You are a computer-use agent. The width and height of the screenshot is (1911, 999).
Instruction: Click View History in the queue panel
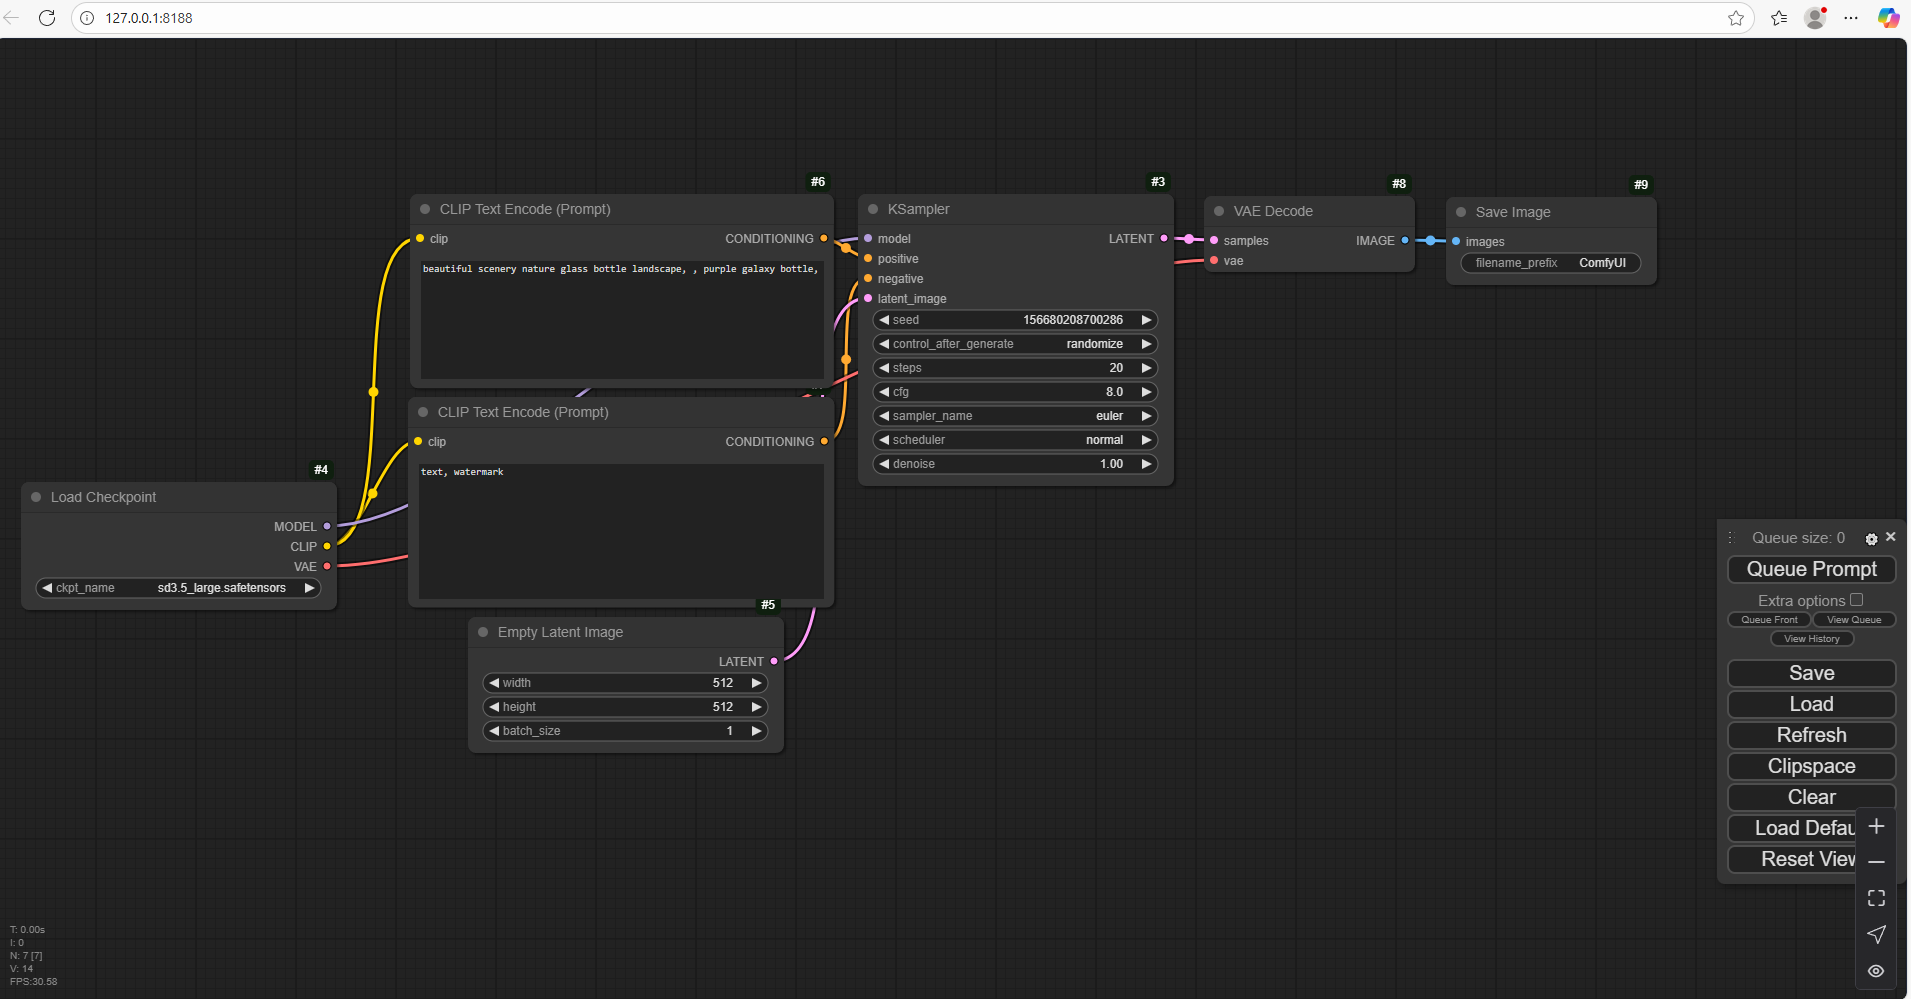(x=1812, y=638)
